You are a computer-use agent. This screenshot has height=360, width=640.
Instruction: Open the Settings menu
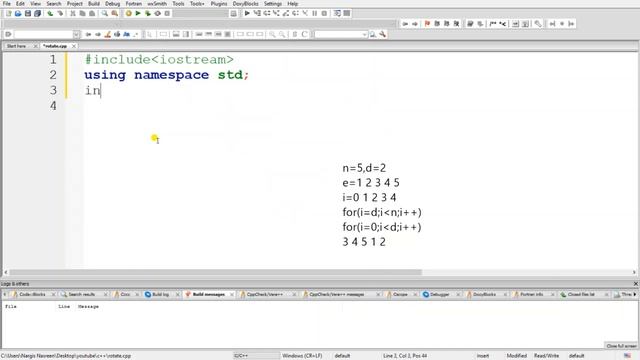click(x=273, y=4)
